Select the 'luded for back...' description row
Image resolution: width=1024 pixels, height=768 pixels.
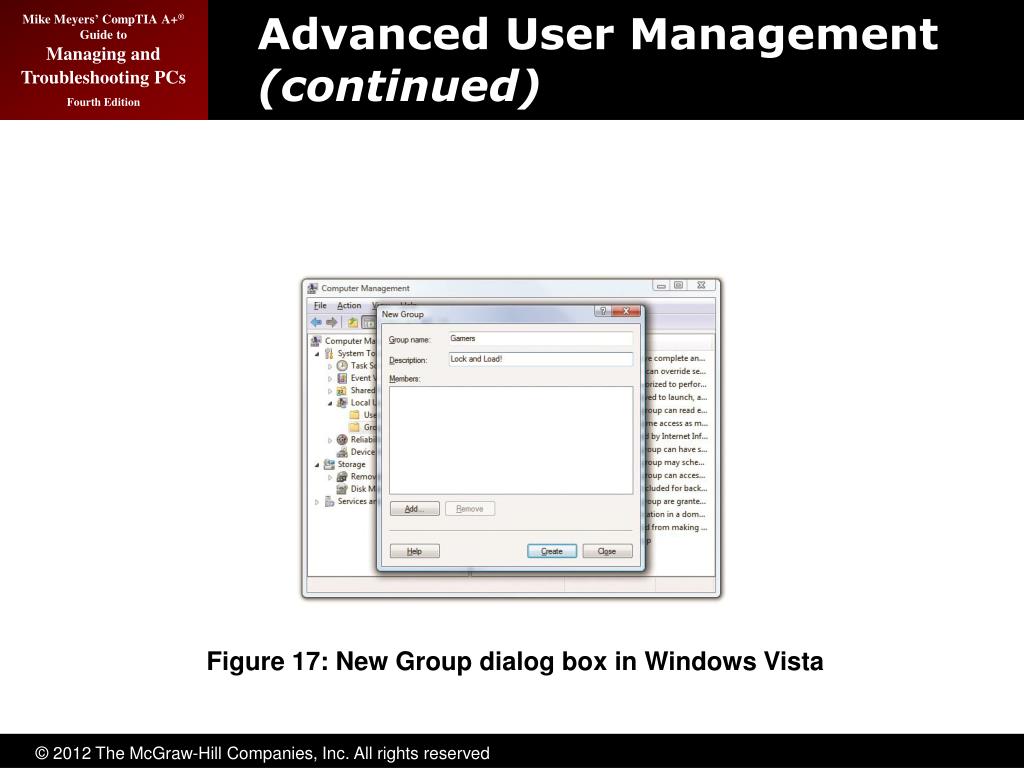pyautogui.click(x=676, y=488)
